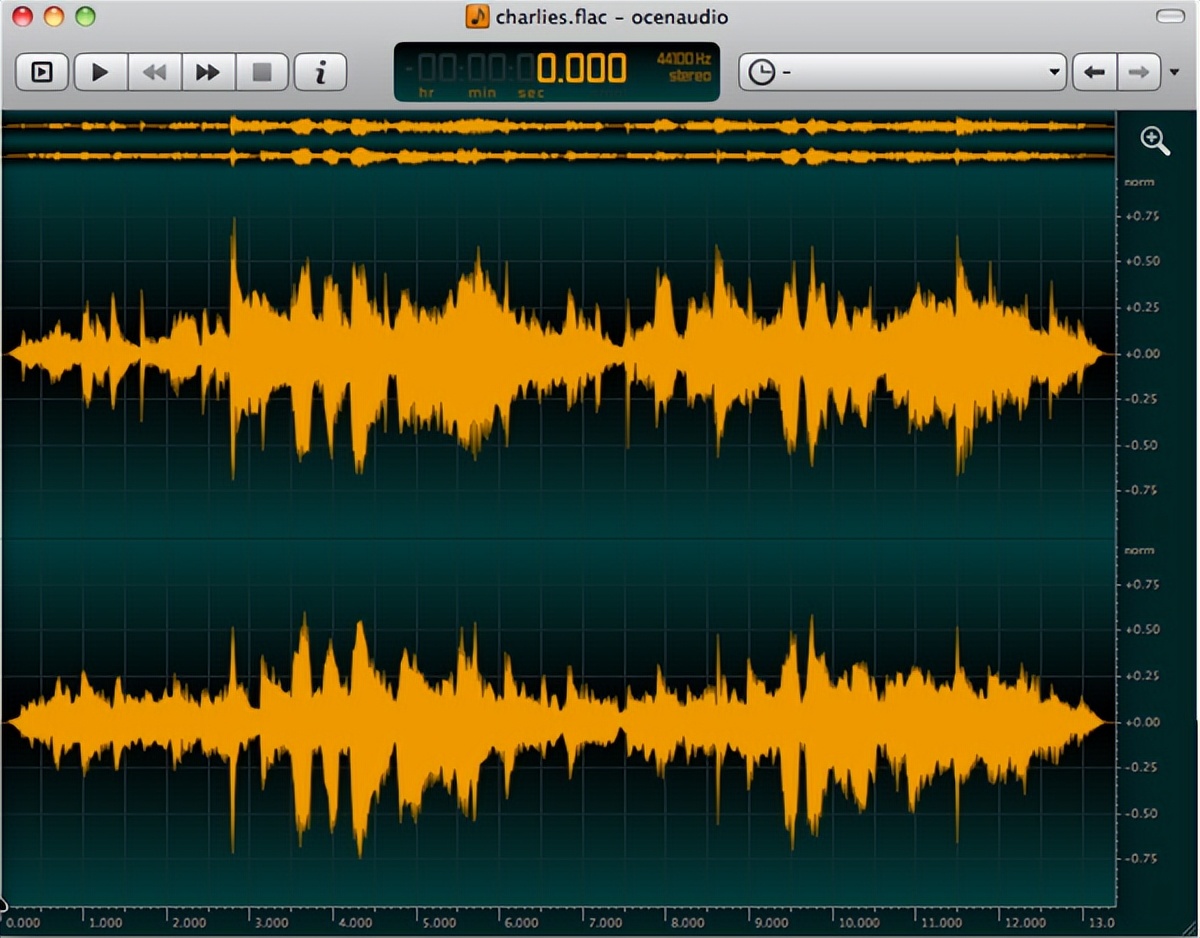Click the bottom channel's norm scale label
This screenshot has width=1200, height=938.
[x=1139, y=550]
